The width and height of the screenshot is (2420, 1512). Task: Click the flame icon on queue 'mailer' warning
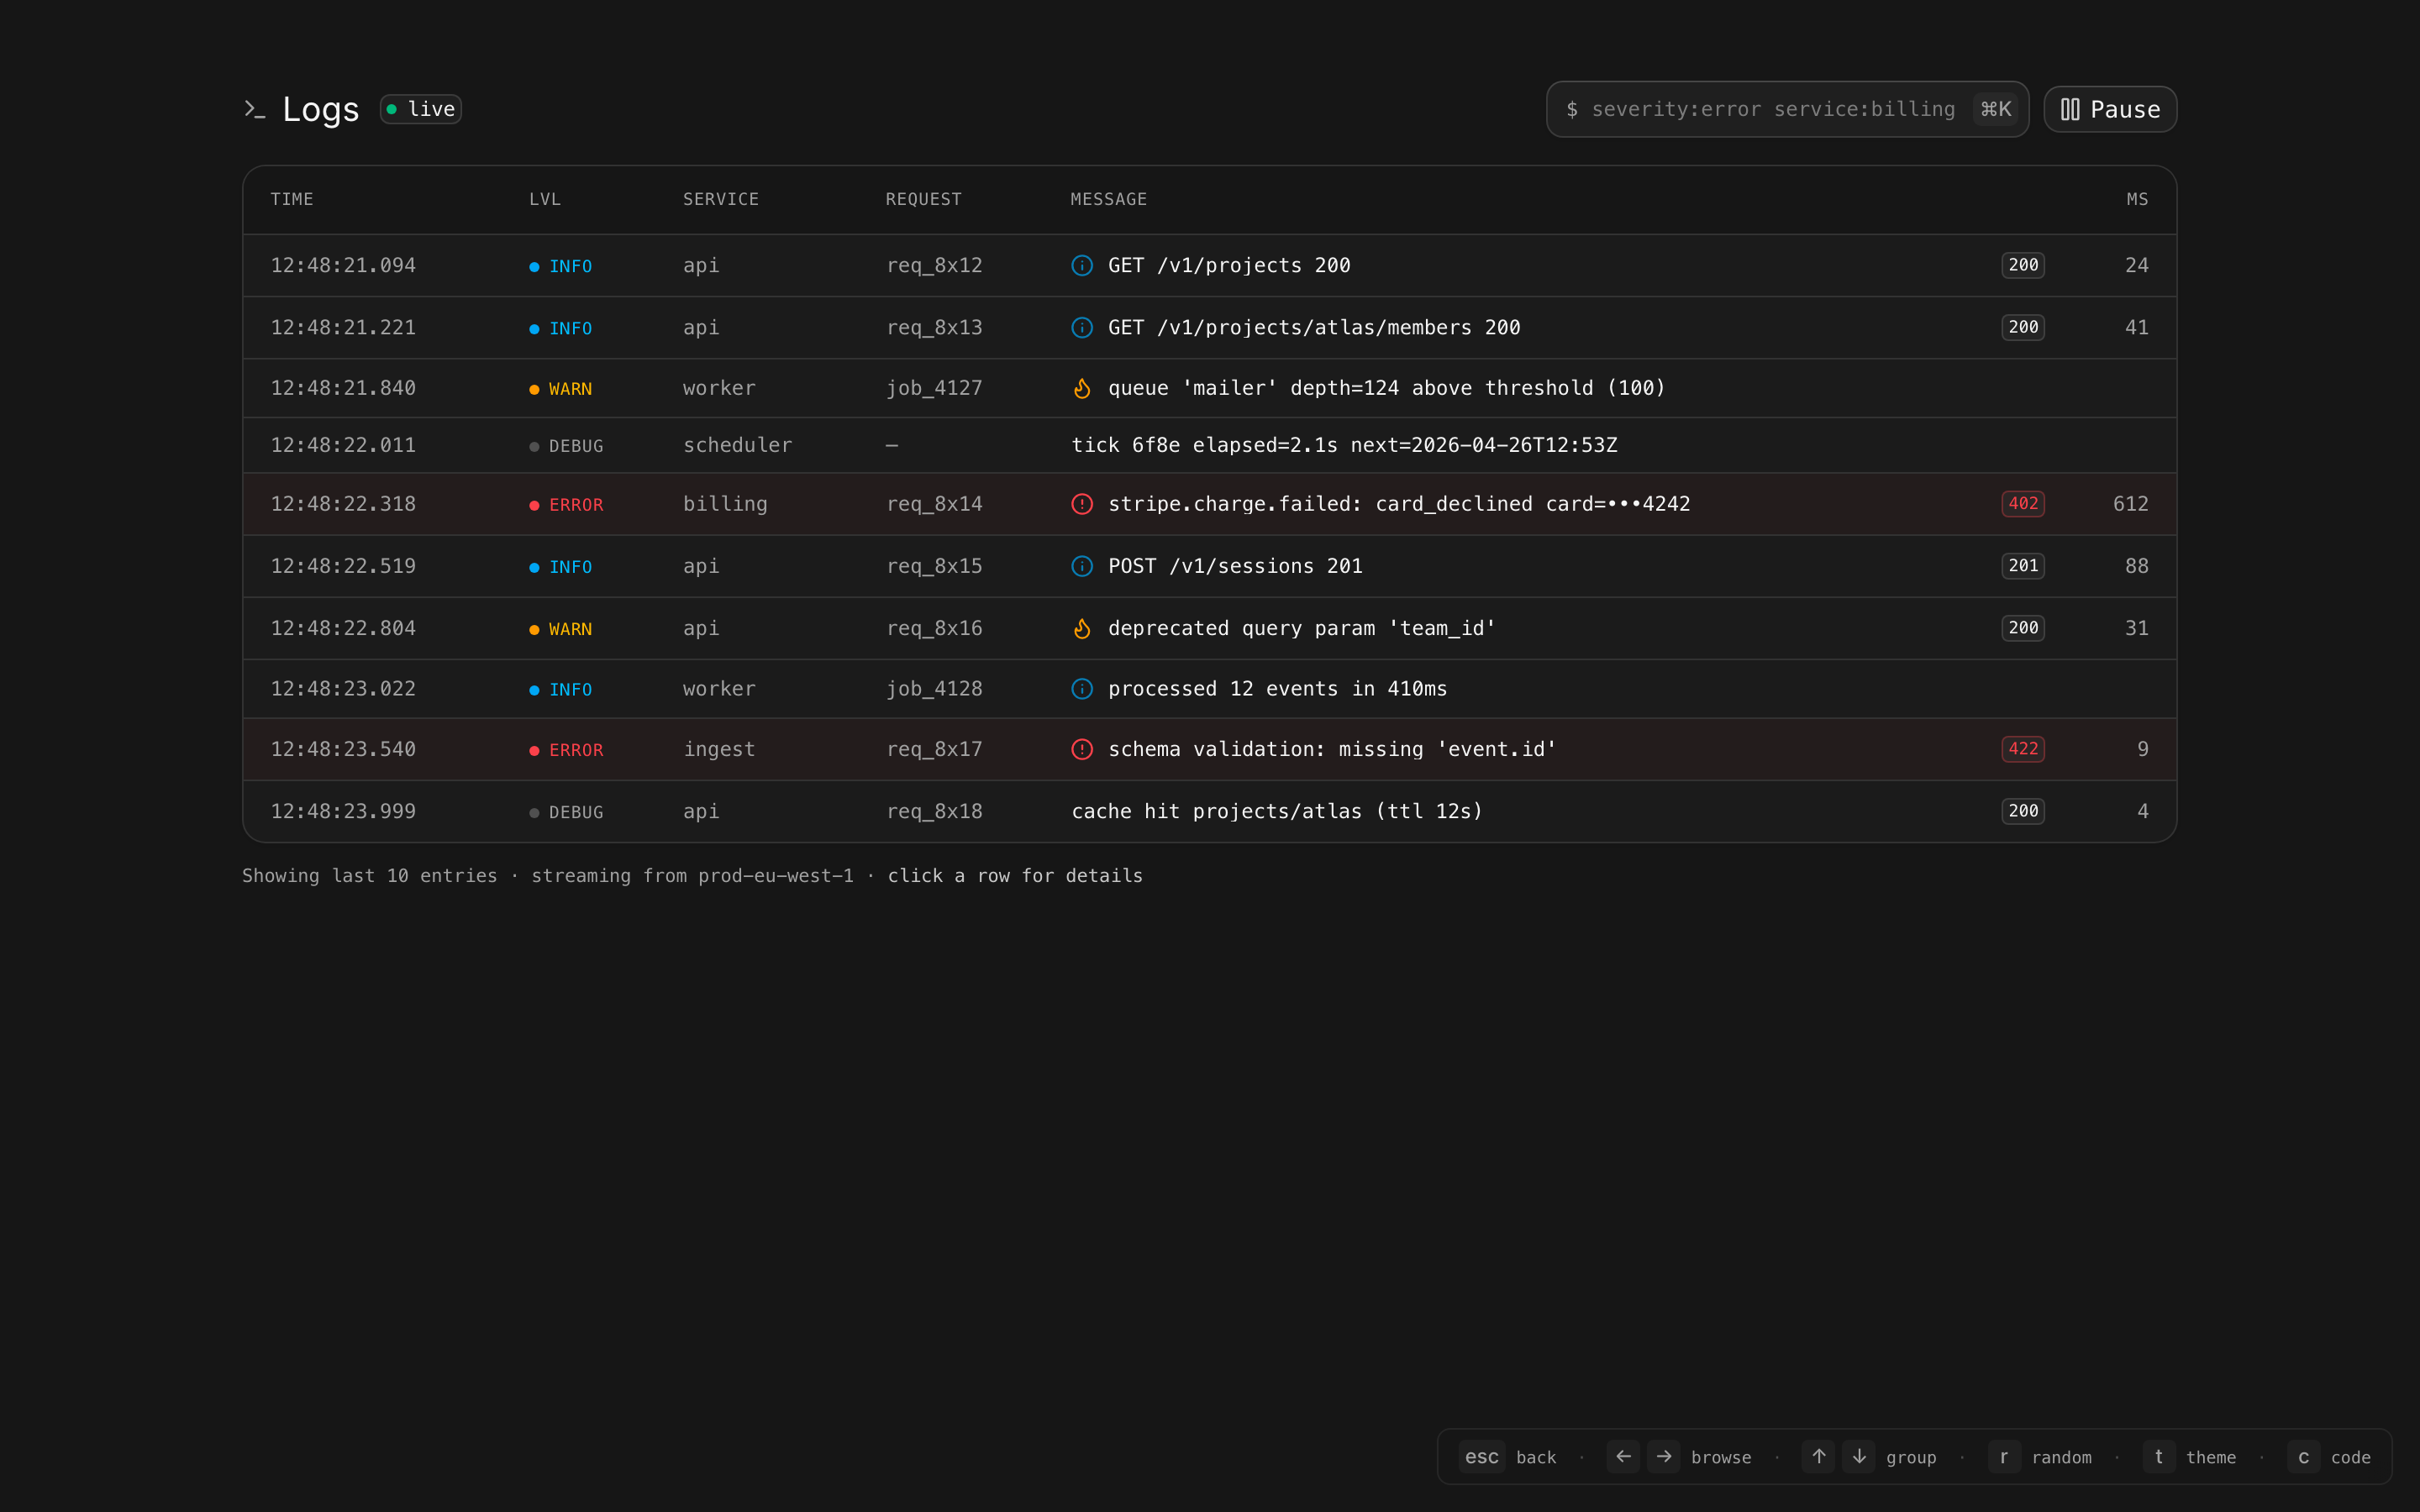(1082, 388)
